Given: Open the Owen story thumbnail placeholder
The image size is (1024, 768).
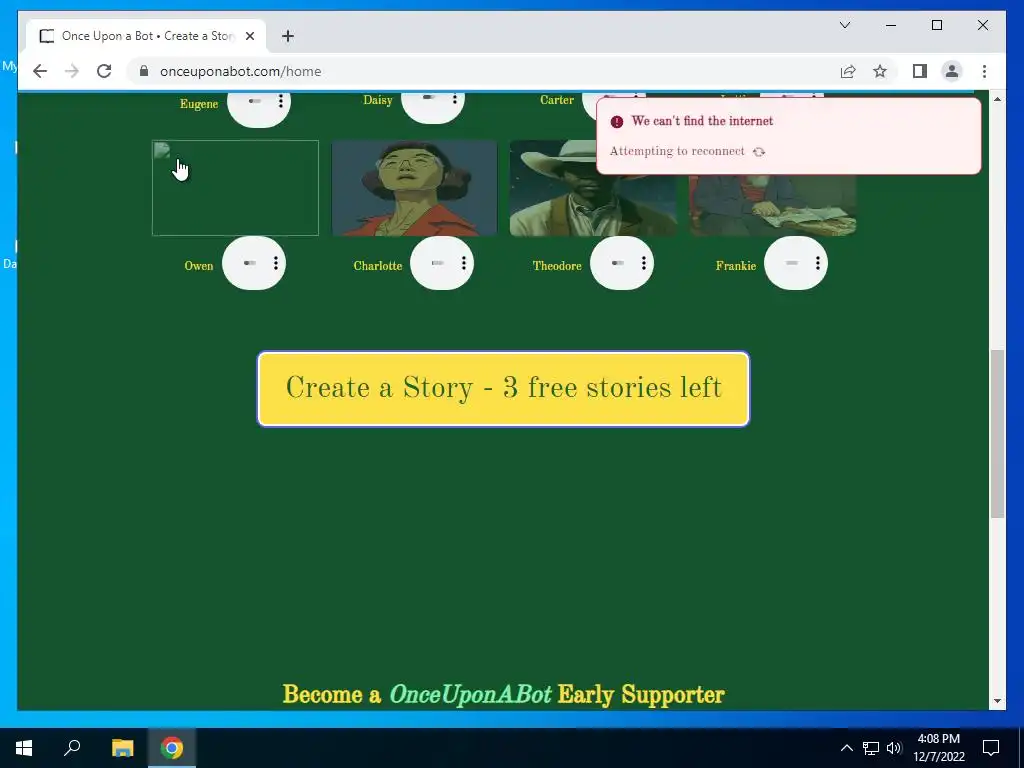Looking at the screenshot, I should 236,187.
